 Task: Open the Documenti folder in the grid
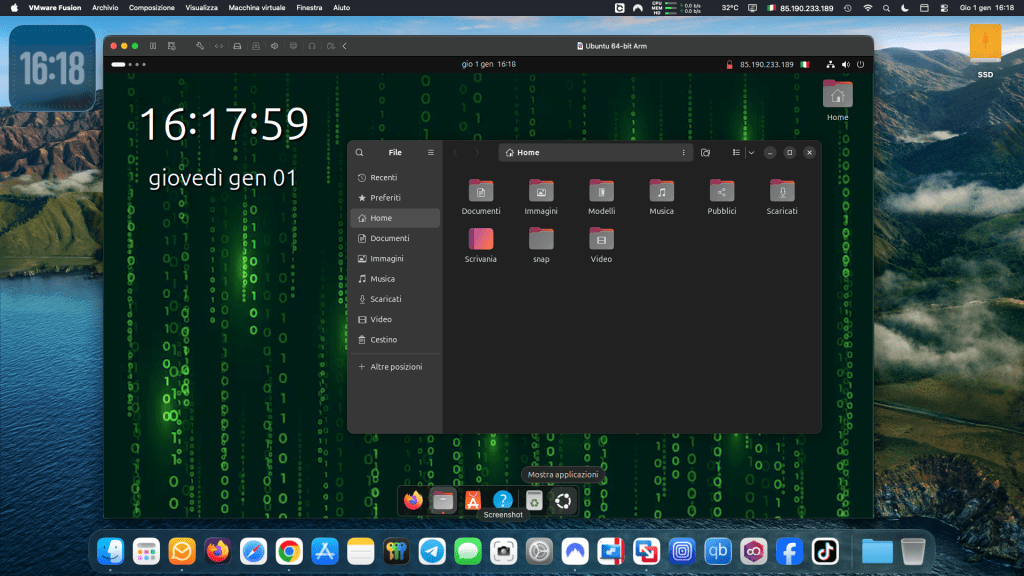pos(481,191)
